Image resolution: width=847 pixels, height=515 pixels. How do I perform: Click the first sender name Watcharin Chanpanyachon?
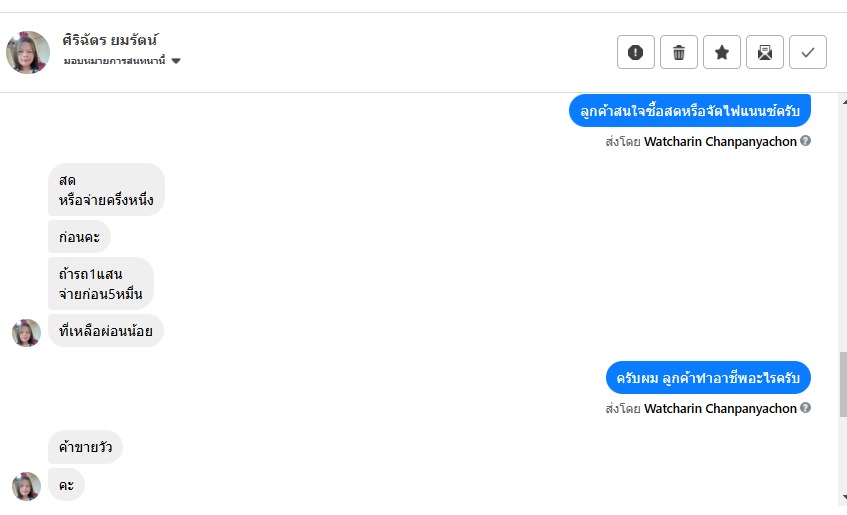[x=720, y=142]
